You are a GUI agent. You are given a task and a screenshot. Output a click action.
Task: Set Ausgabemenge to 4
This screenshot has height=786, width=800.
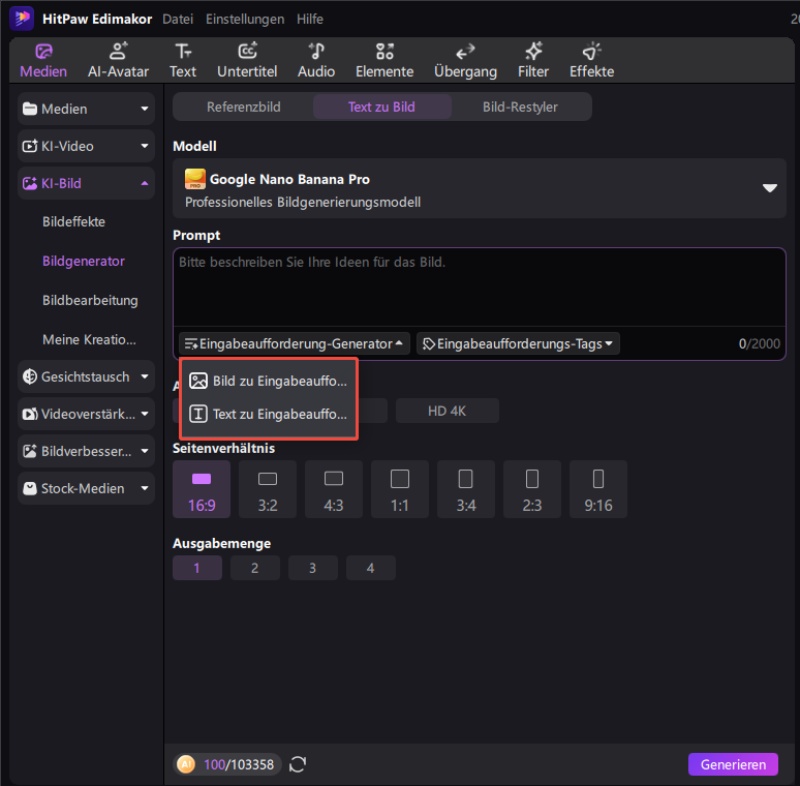[371, 568]
